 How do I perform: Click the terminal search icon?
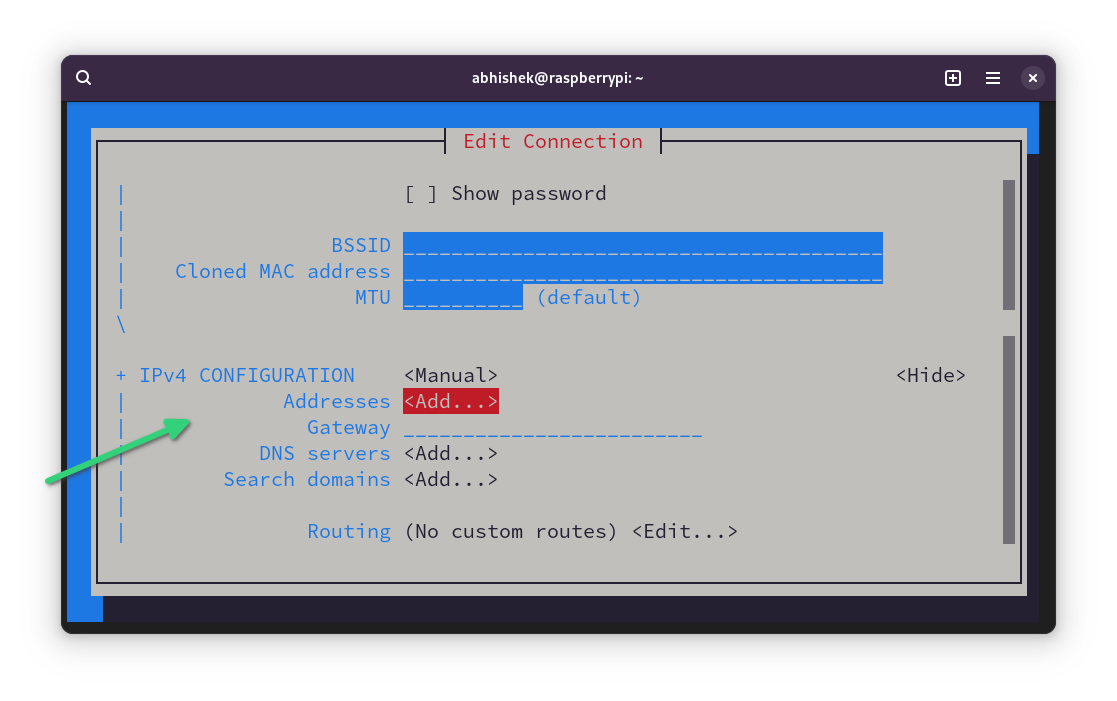pos(84,78)
